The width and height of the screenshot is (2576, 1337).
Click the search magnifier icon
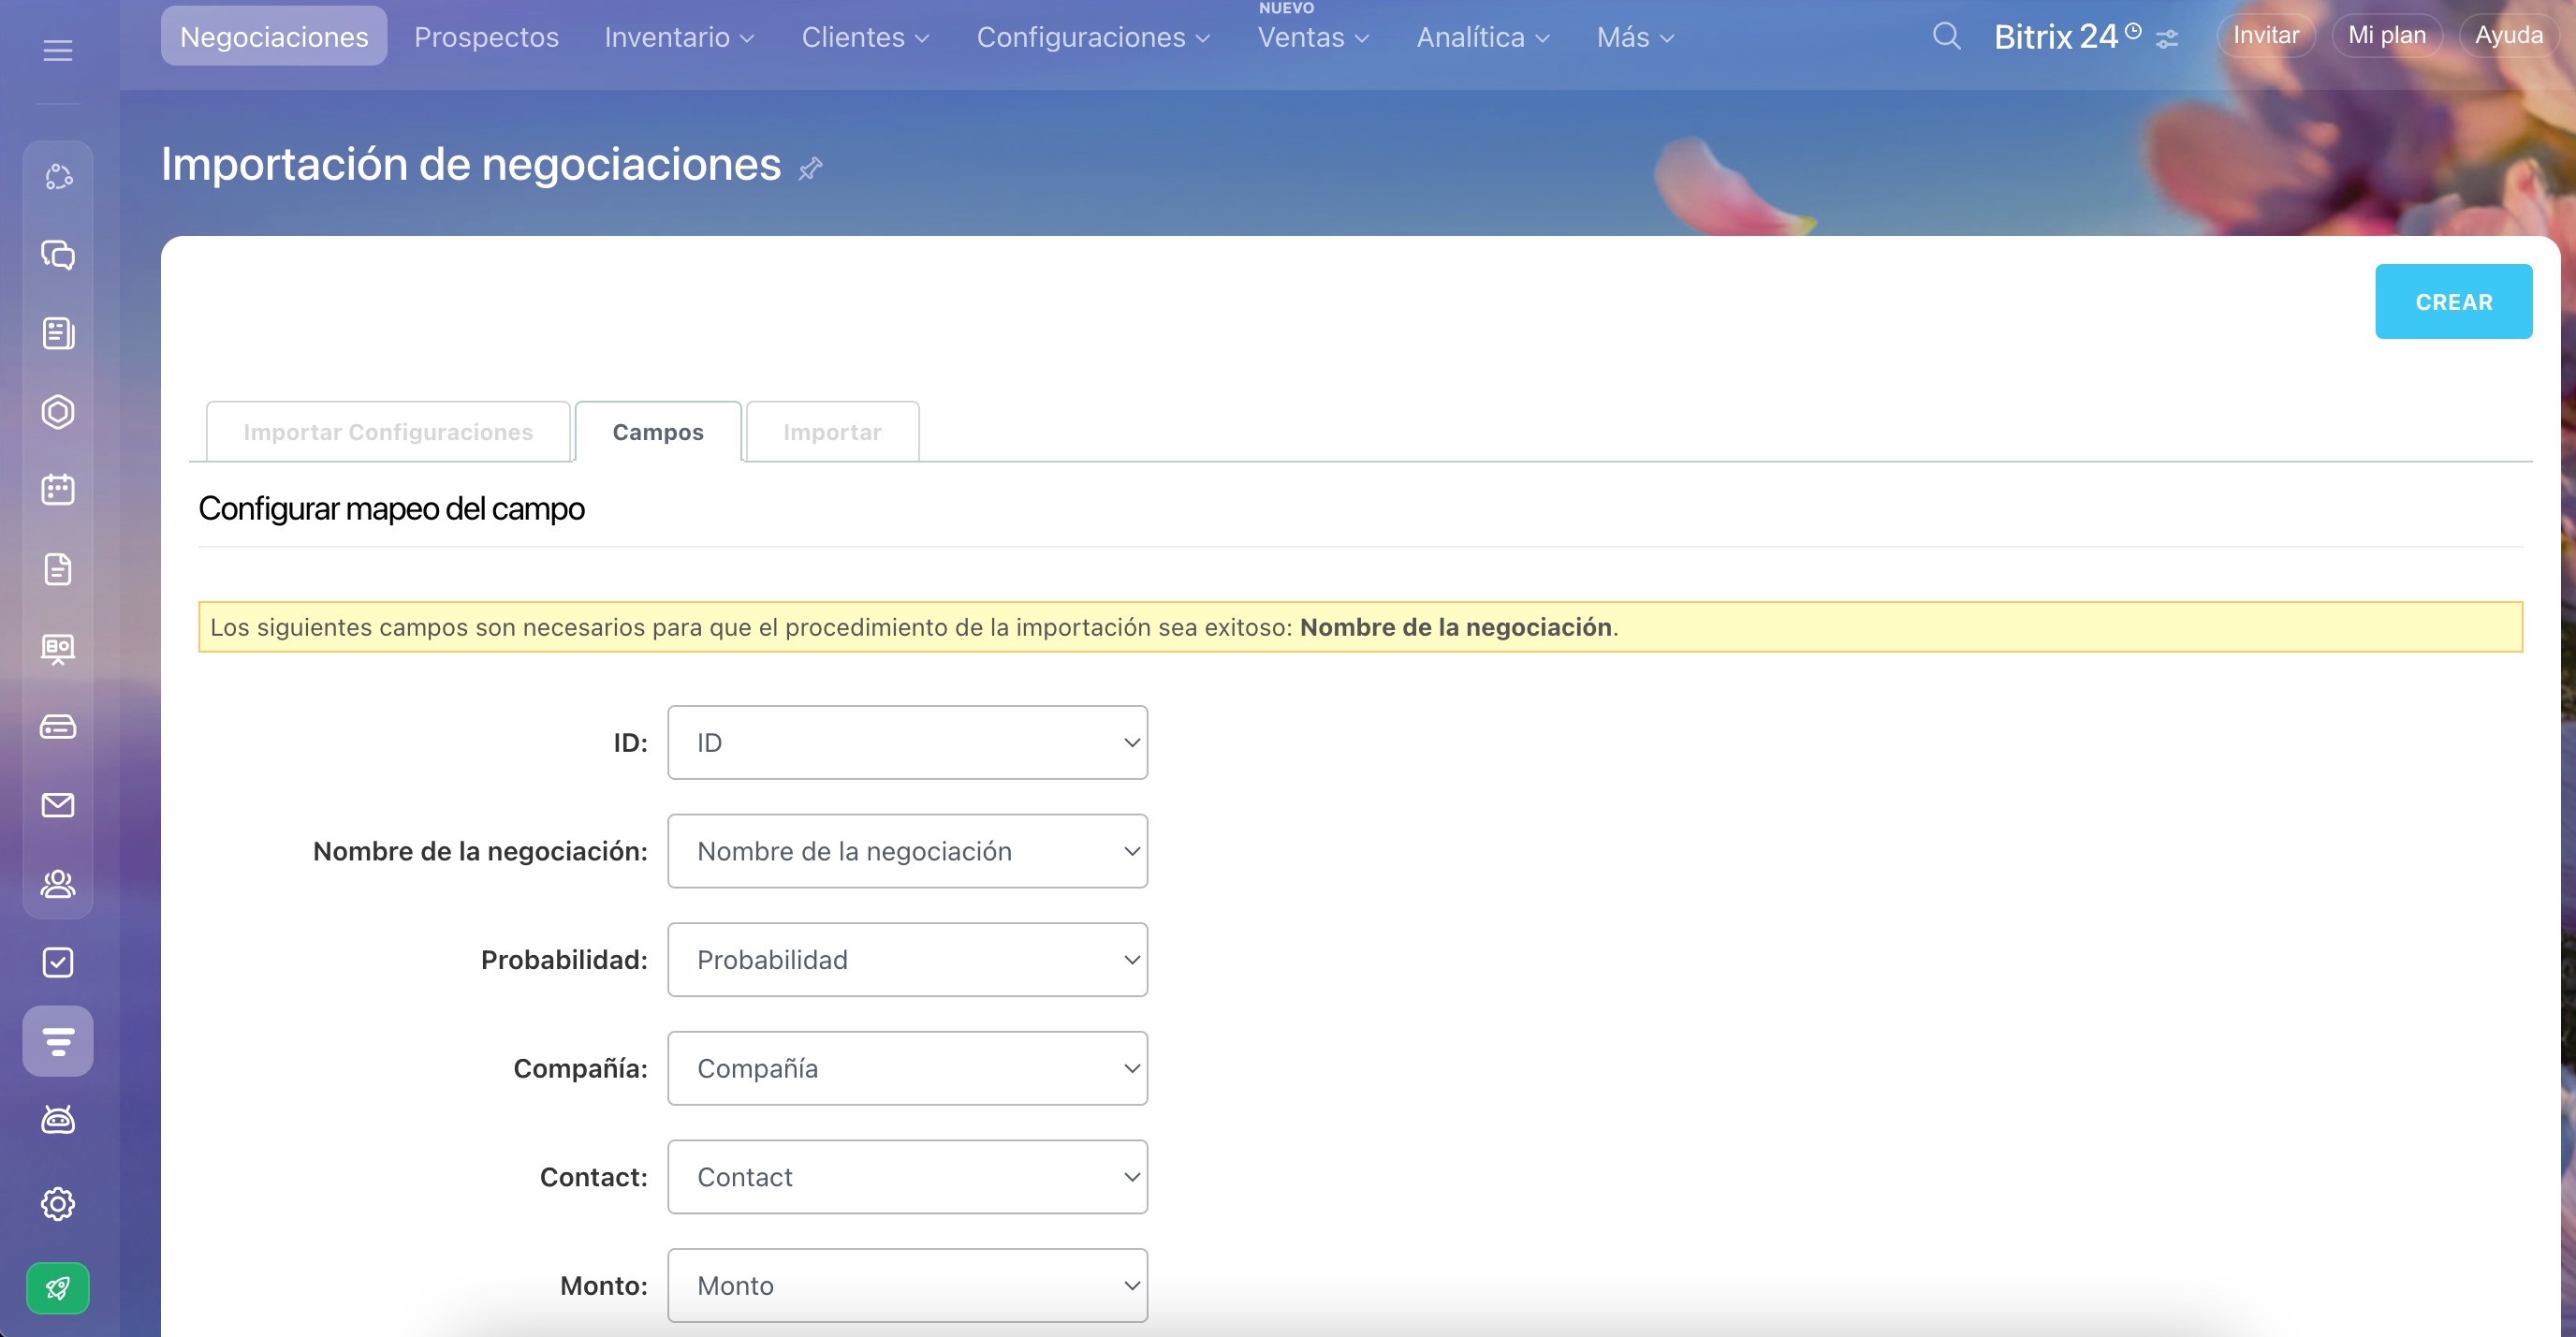(1946, 37)
